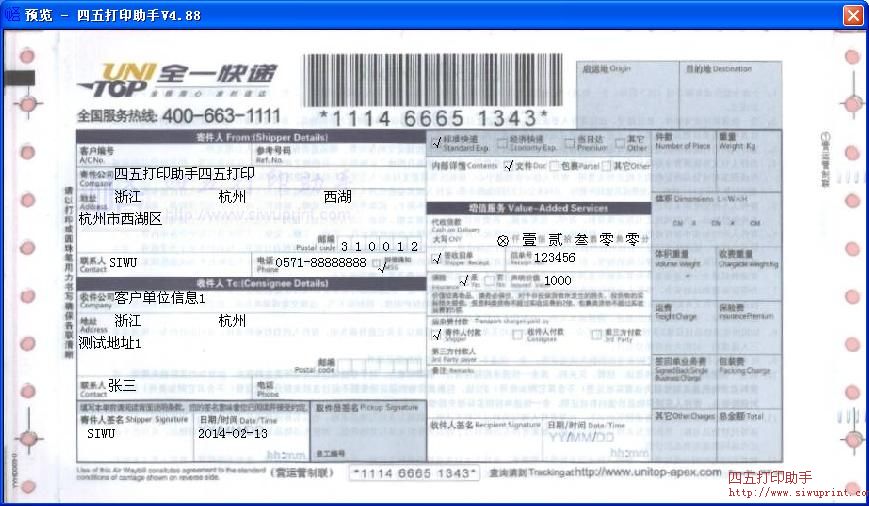Close the 四五打印助手 preview window
This screenshot has height=506, width=869.
tap(853, 15)
